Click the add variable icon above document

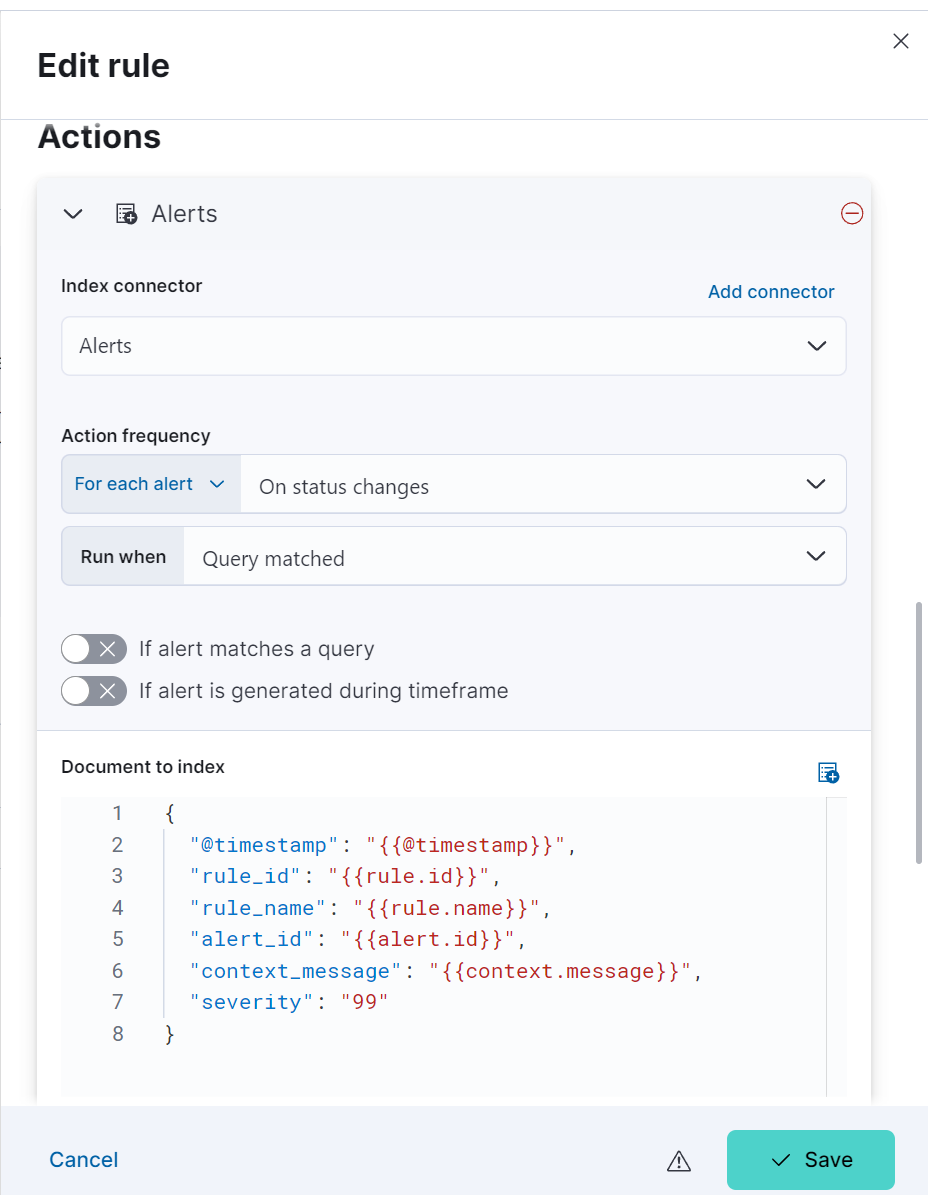click(828, 772)
